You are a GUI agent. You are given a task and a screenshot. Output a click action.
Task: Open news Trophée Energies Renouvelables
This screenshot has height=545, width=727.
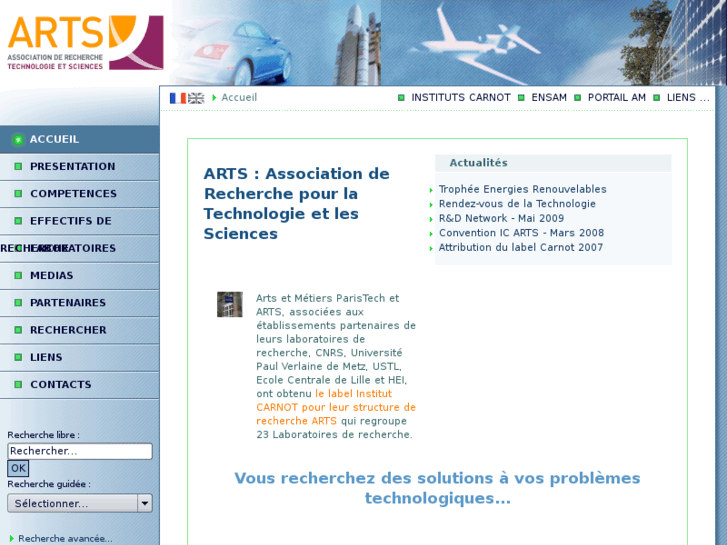pyautogui.click(x=523, y=189)
